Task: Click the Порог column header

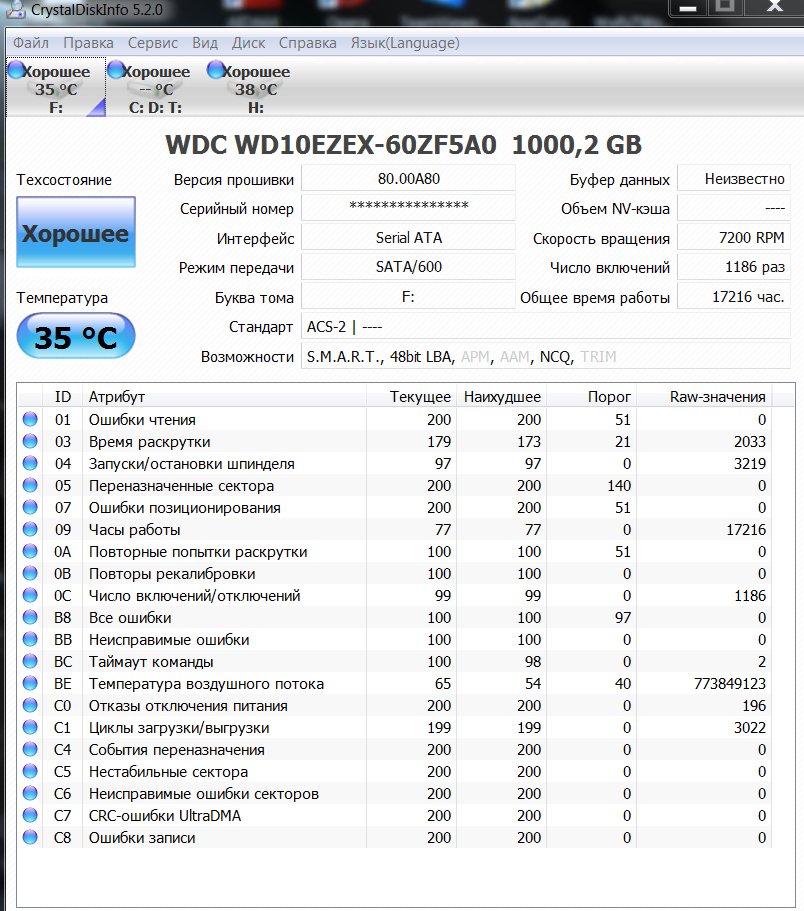Action: click(x=591, y=397)
